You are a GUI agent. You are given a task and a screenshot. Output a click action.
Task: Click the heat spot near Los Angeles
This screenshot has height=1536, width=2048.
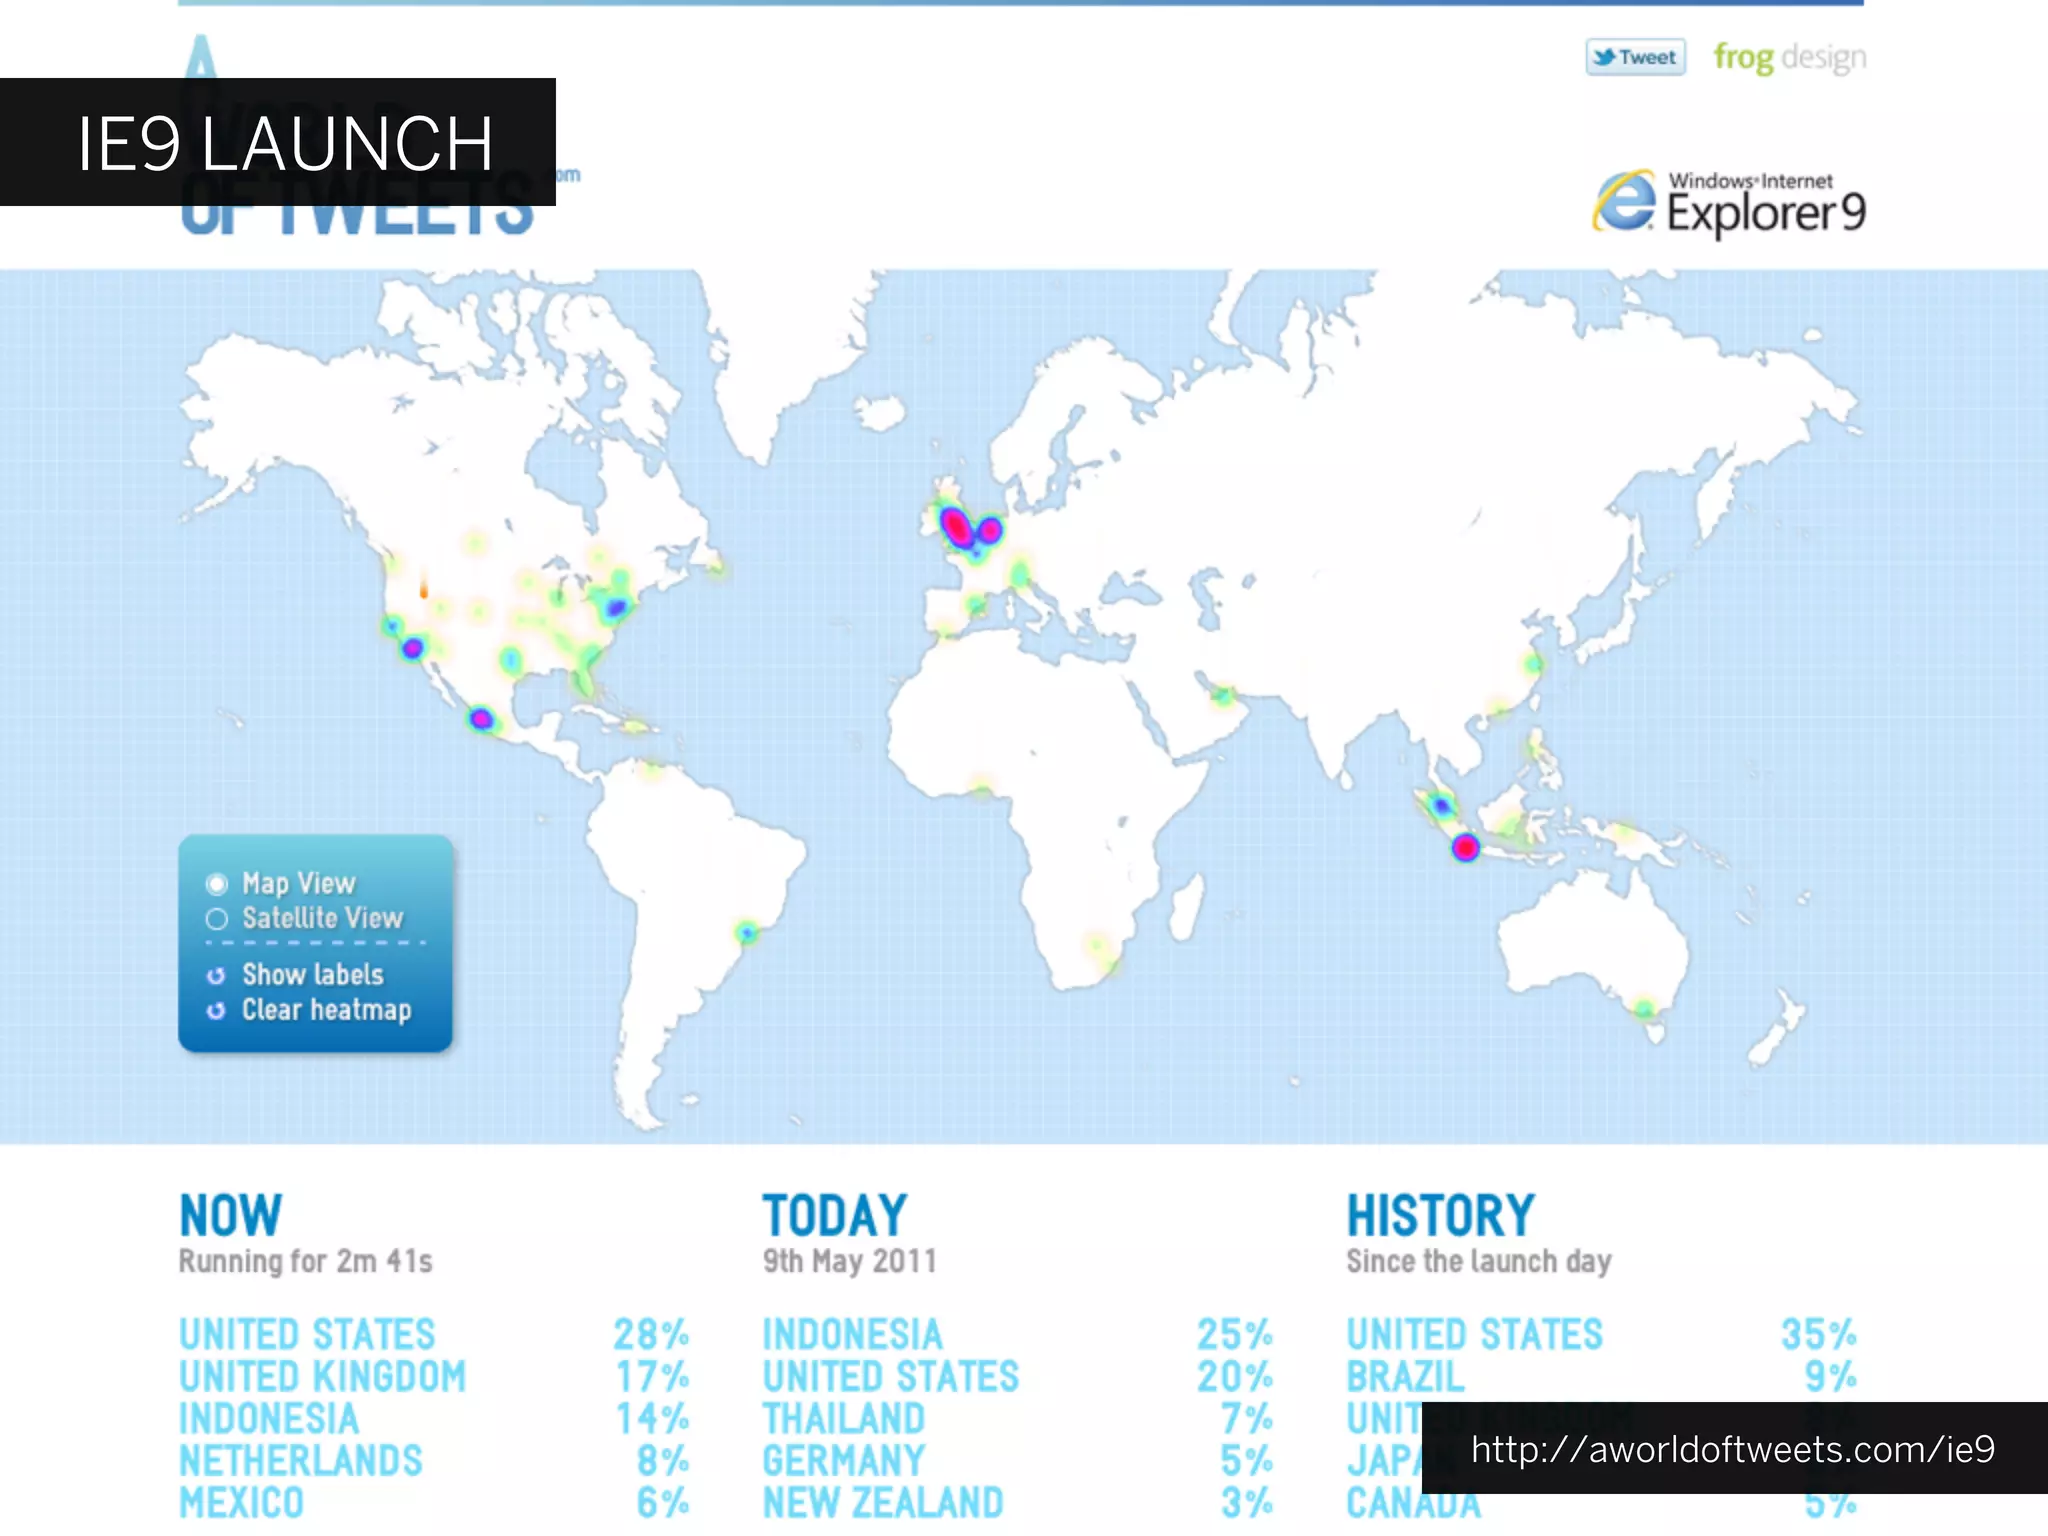412,649
